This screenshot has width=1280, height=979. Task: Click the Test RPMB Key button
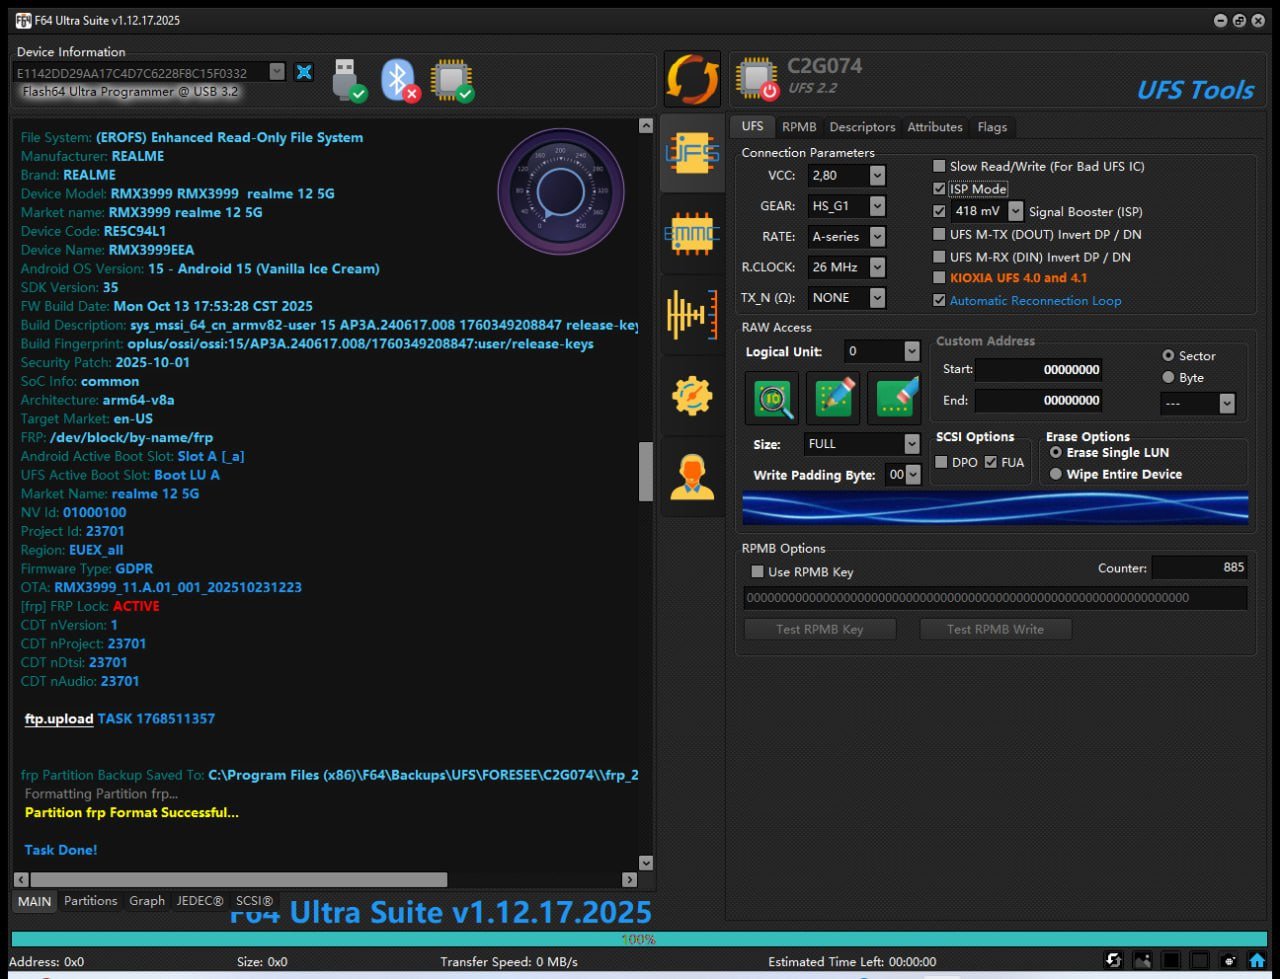pyautogui.click(x=820, y=629)
